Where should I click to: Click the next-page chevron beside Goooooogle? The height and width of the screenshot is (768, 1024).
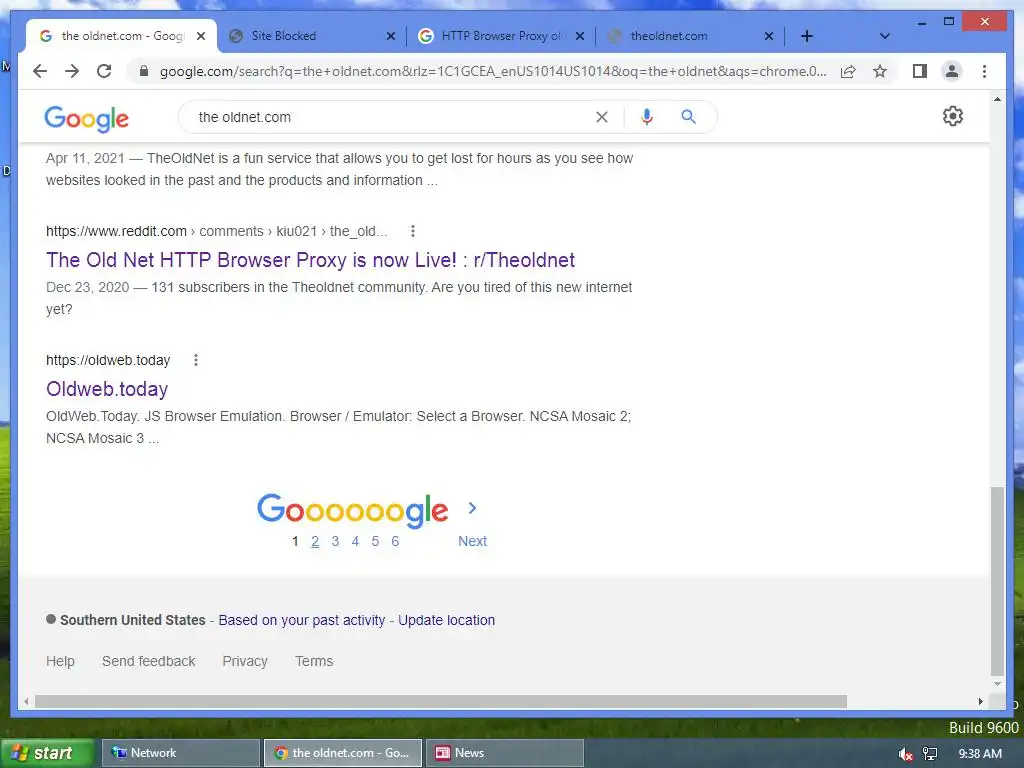pyautogui.click(x=472, y=507)
